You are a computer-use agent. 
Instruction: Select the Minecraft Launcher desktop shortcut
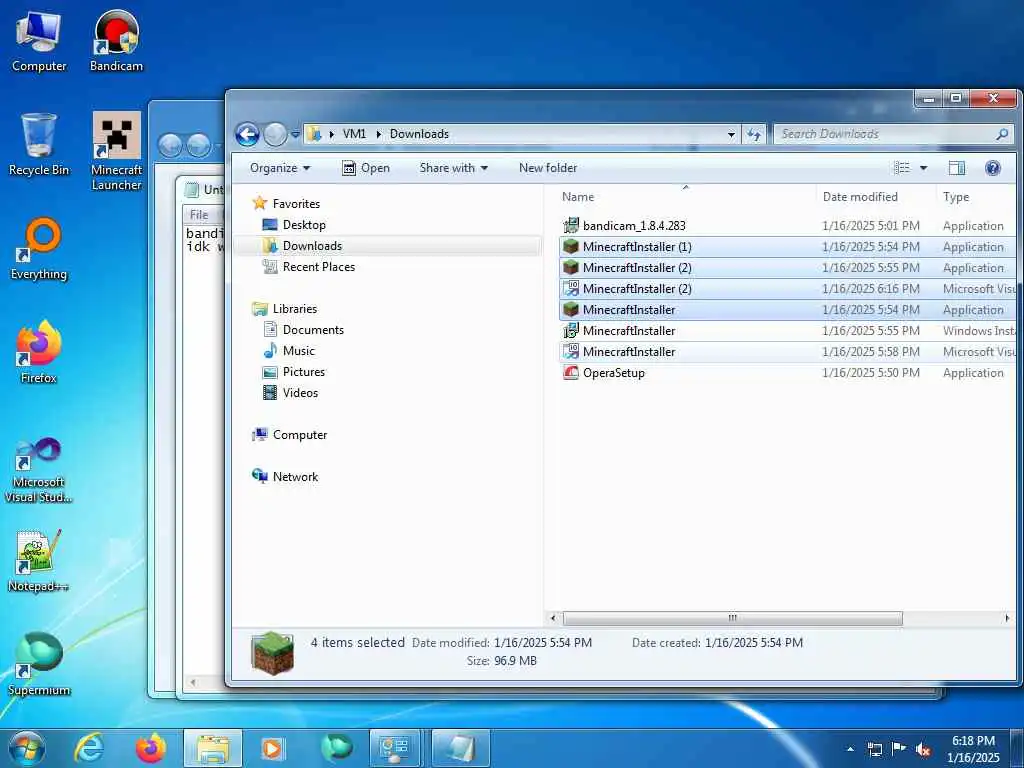[116, 152]
